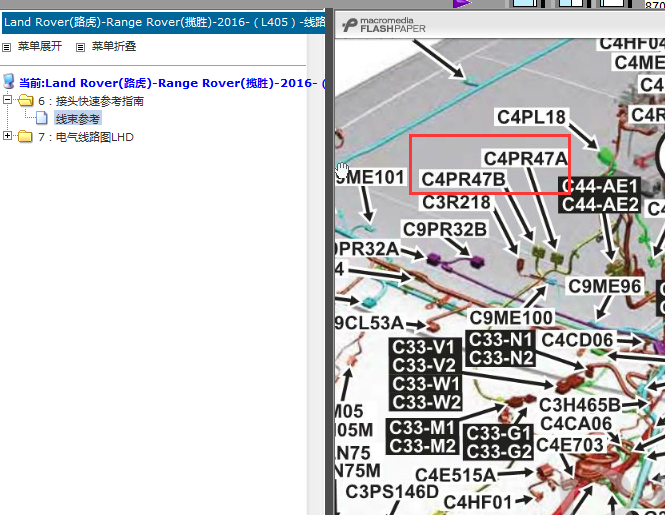Click the C33-M2 label
This screenshot has height=515, width=665.
click(422, 446)
